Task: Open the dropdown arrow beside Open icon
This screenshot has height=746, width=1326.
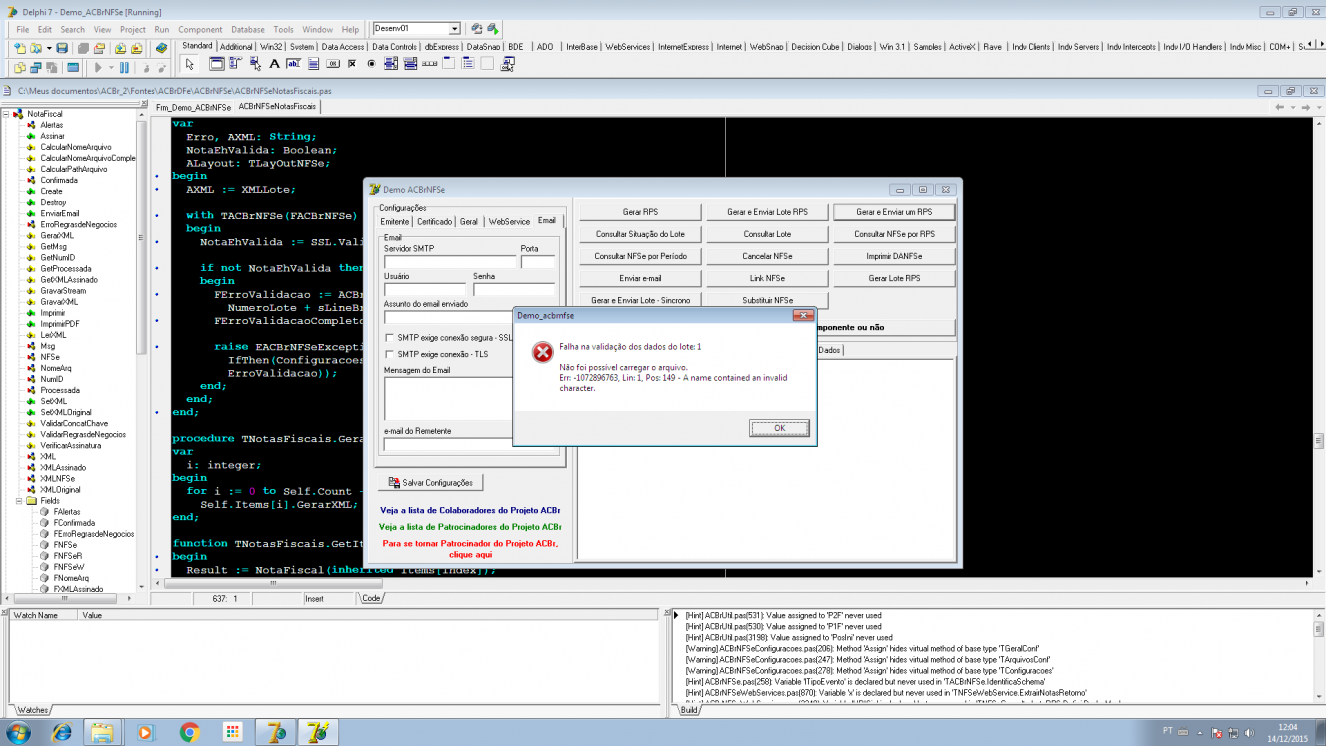Action: click(50, 48)
